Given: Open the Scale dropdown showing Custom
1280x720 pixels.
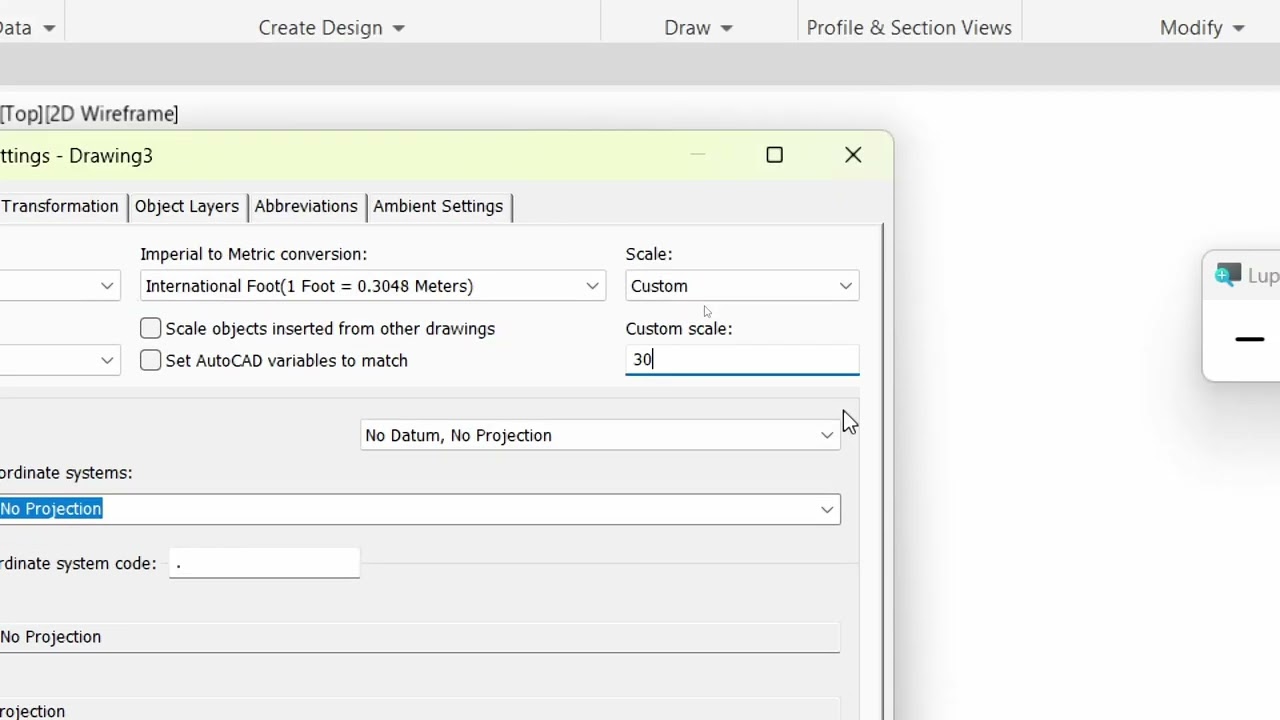Looking at the screenshot, I should click(742, 286).
